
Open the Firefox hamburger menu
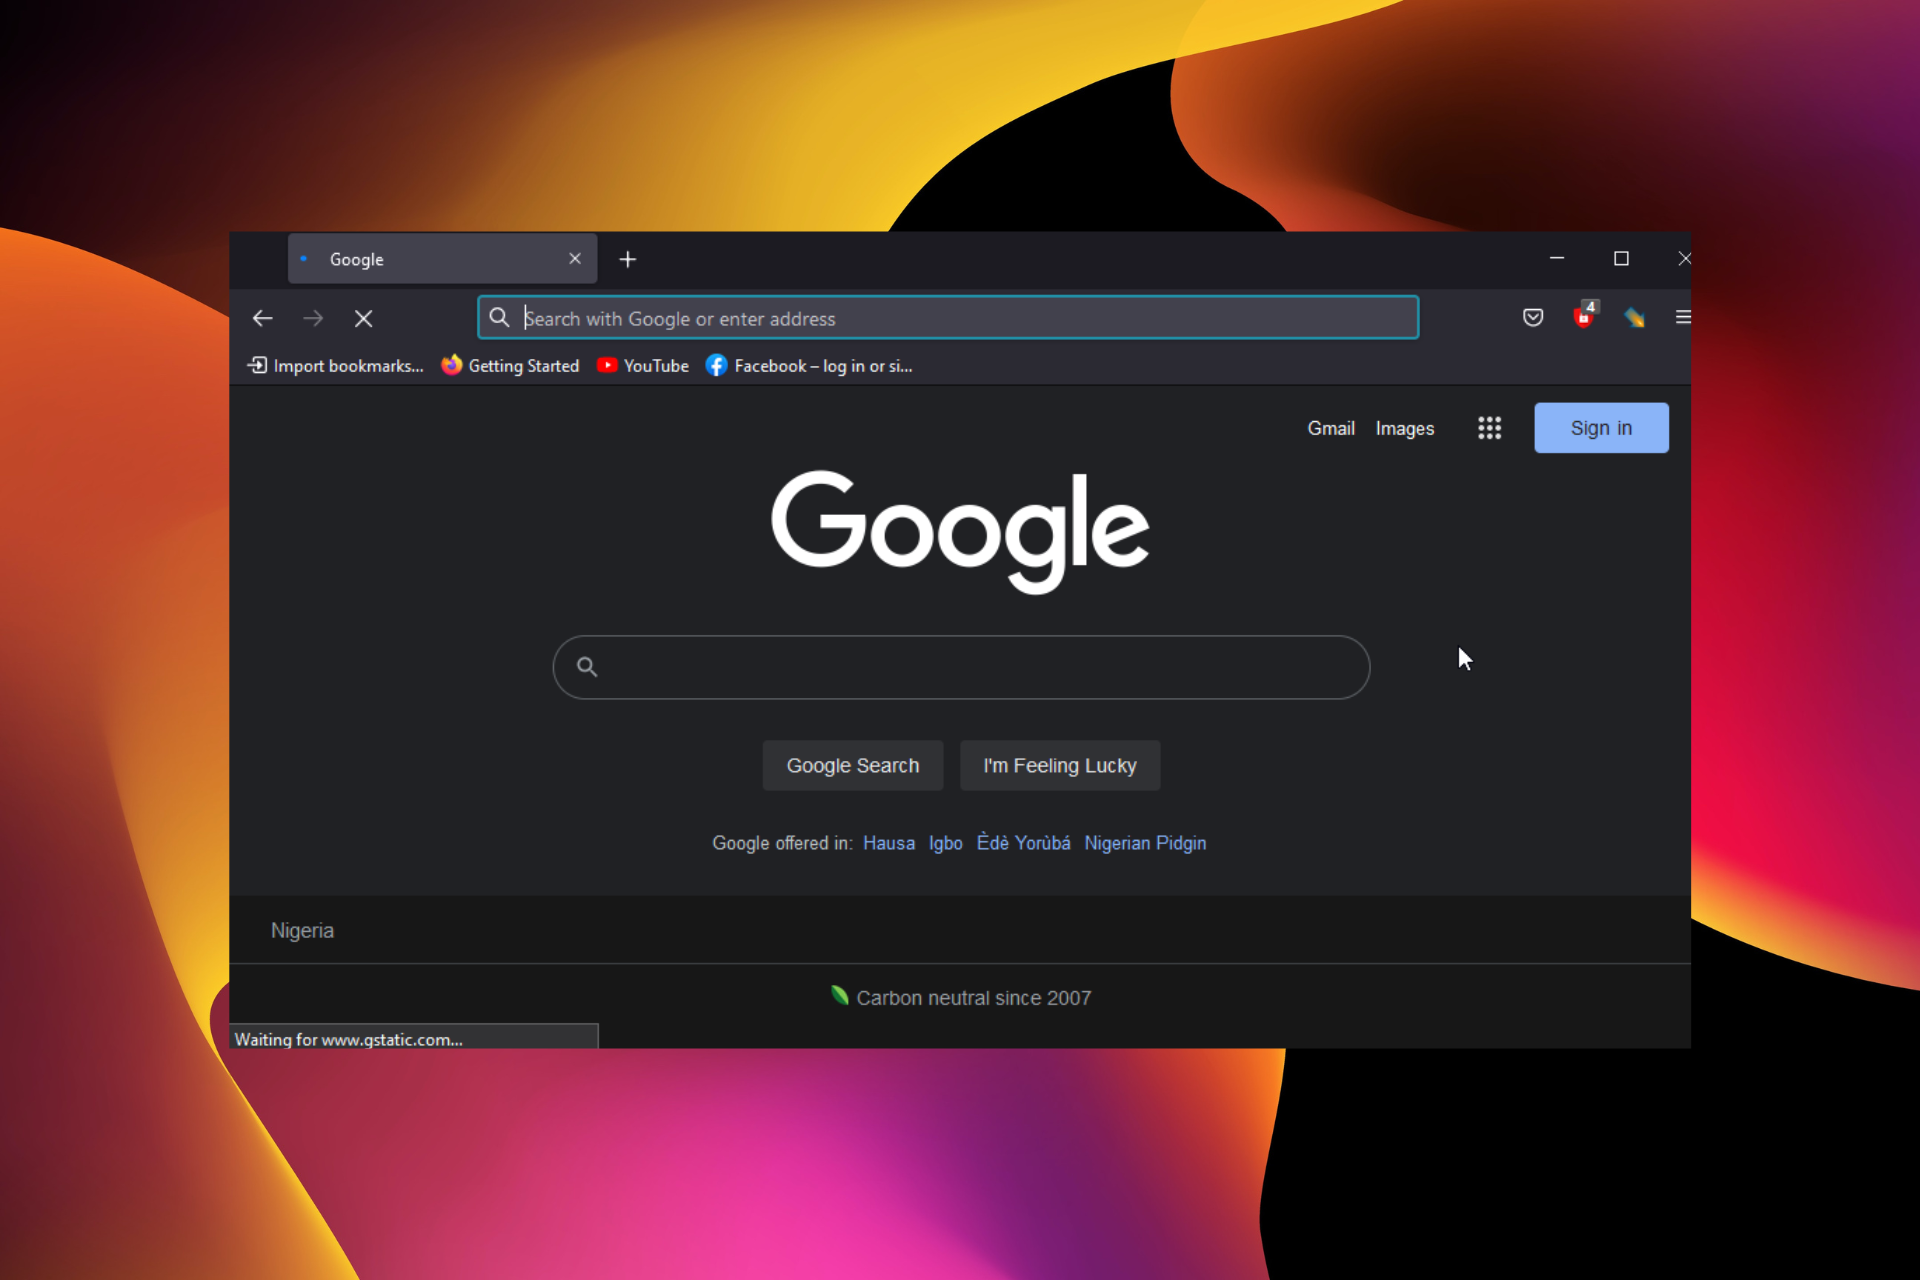click(x=1683, y=317)
